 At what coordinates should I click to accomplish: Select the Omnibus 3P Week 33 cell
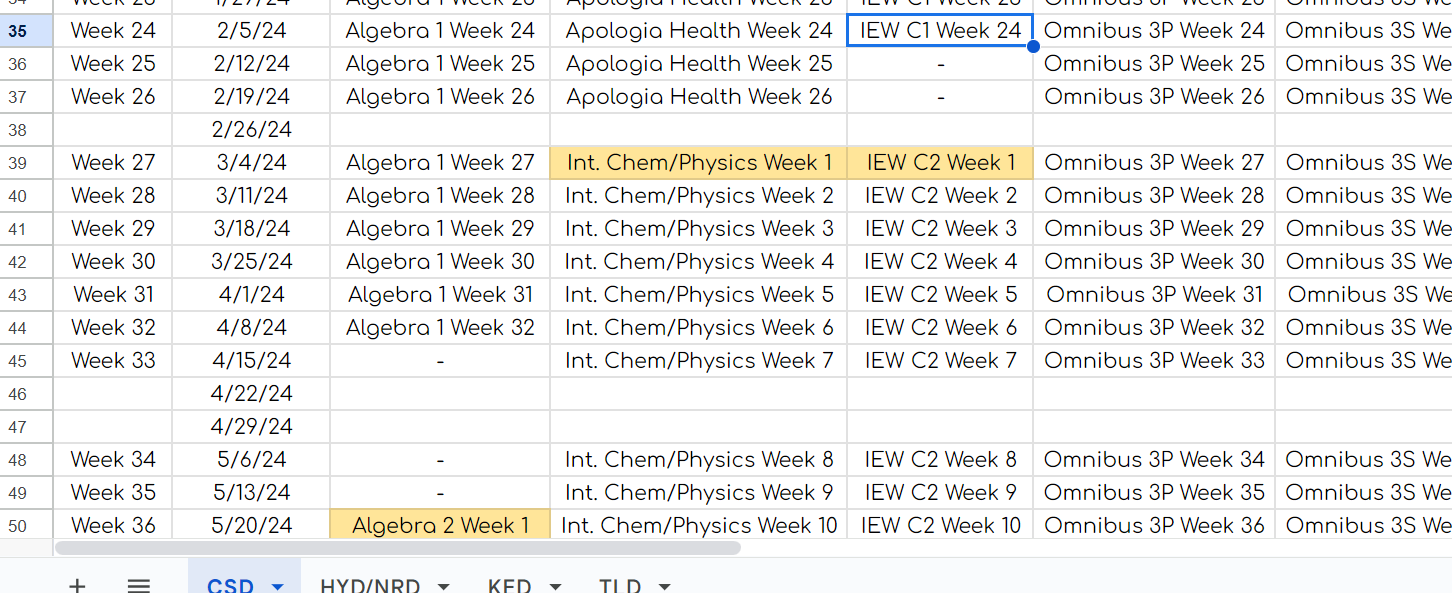coord(1154,361)
